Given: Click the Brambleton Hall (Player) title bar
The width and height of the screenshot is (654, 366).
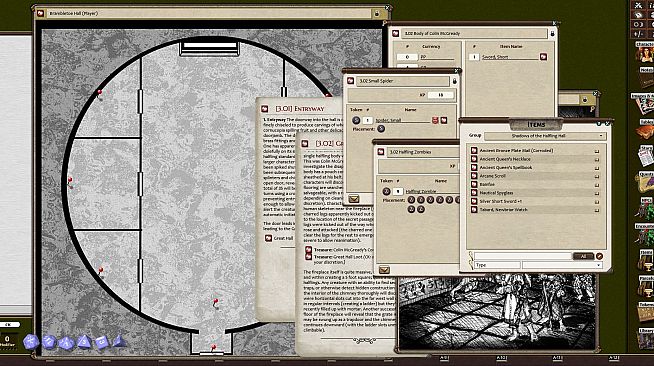Looking at the screenshot, I should (x=209, y=13).
